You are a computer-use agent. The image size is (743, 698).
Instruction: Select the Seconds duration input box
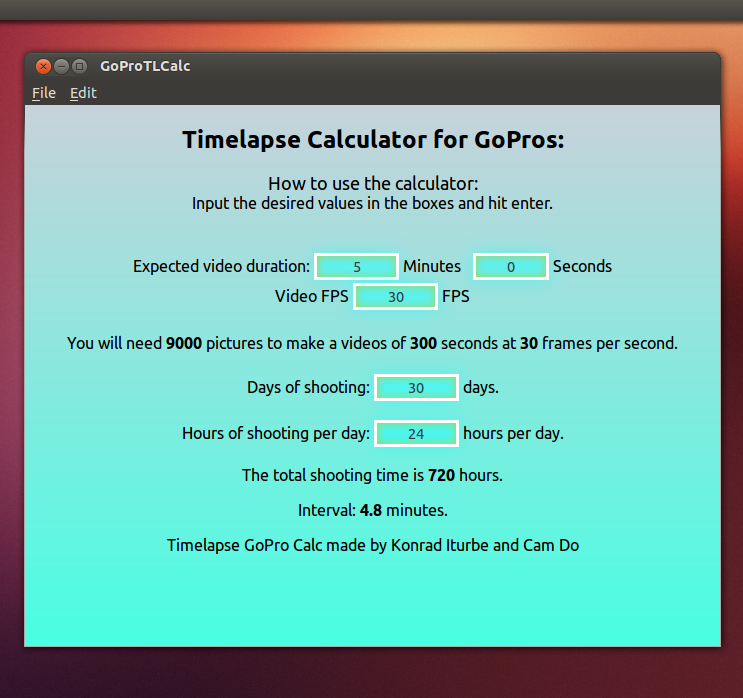click(x=510, y=267)
